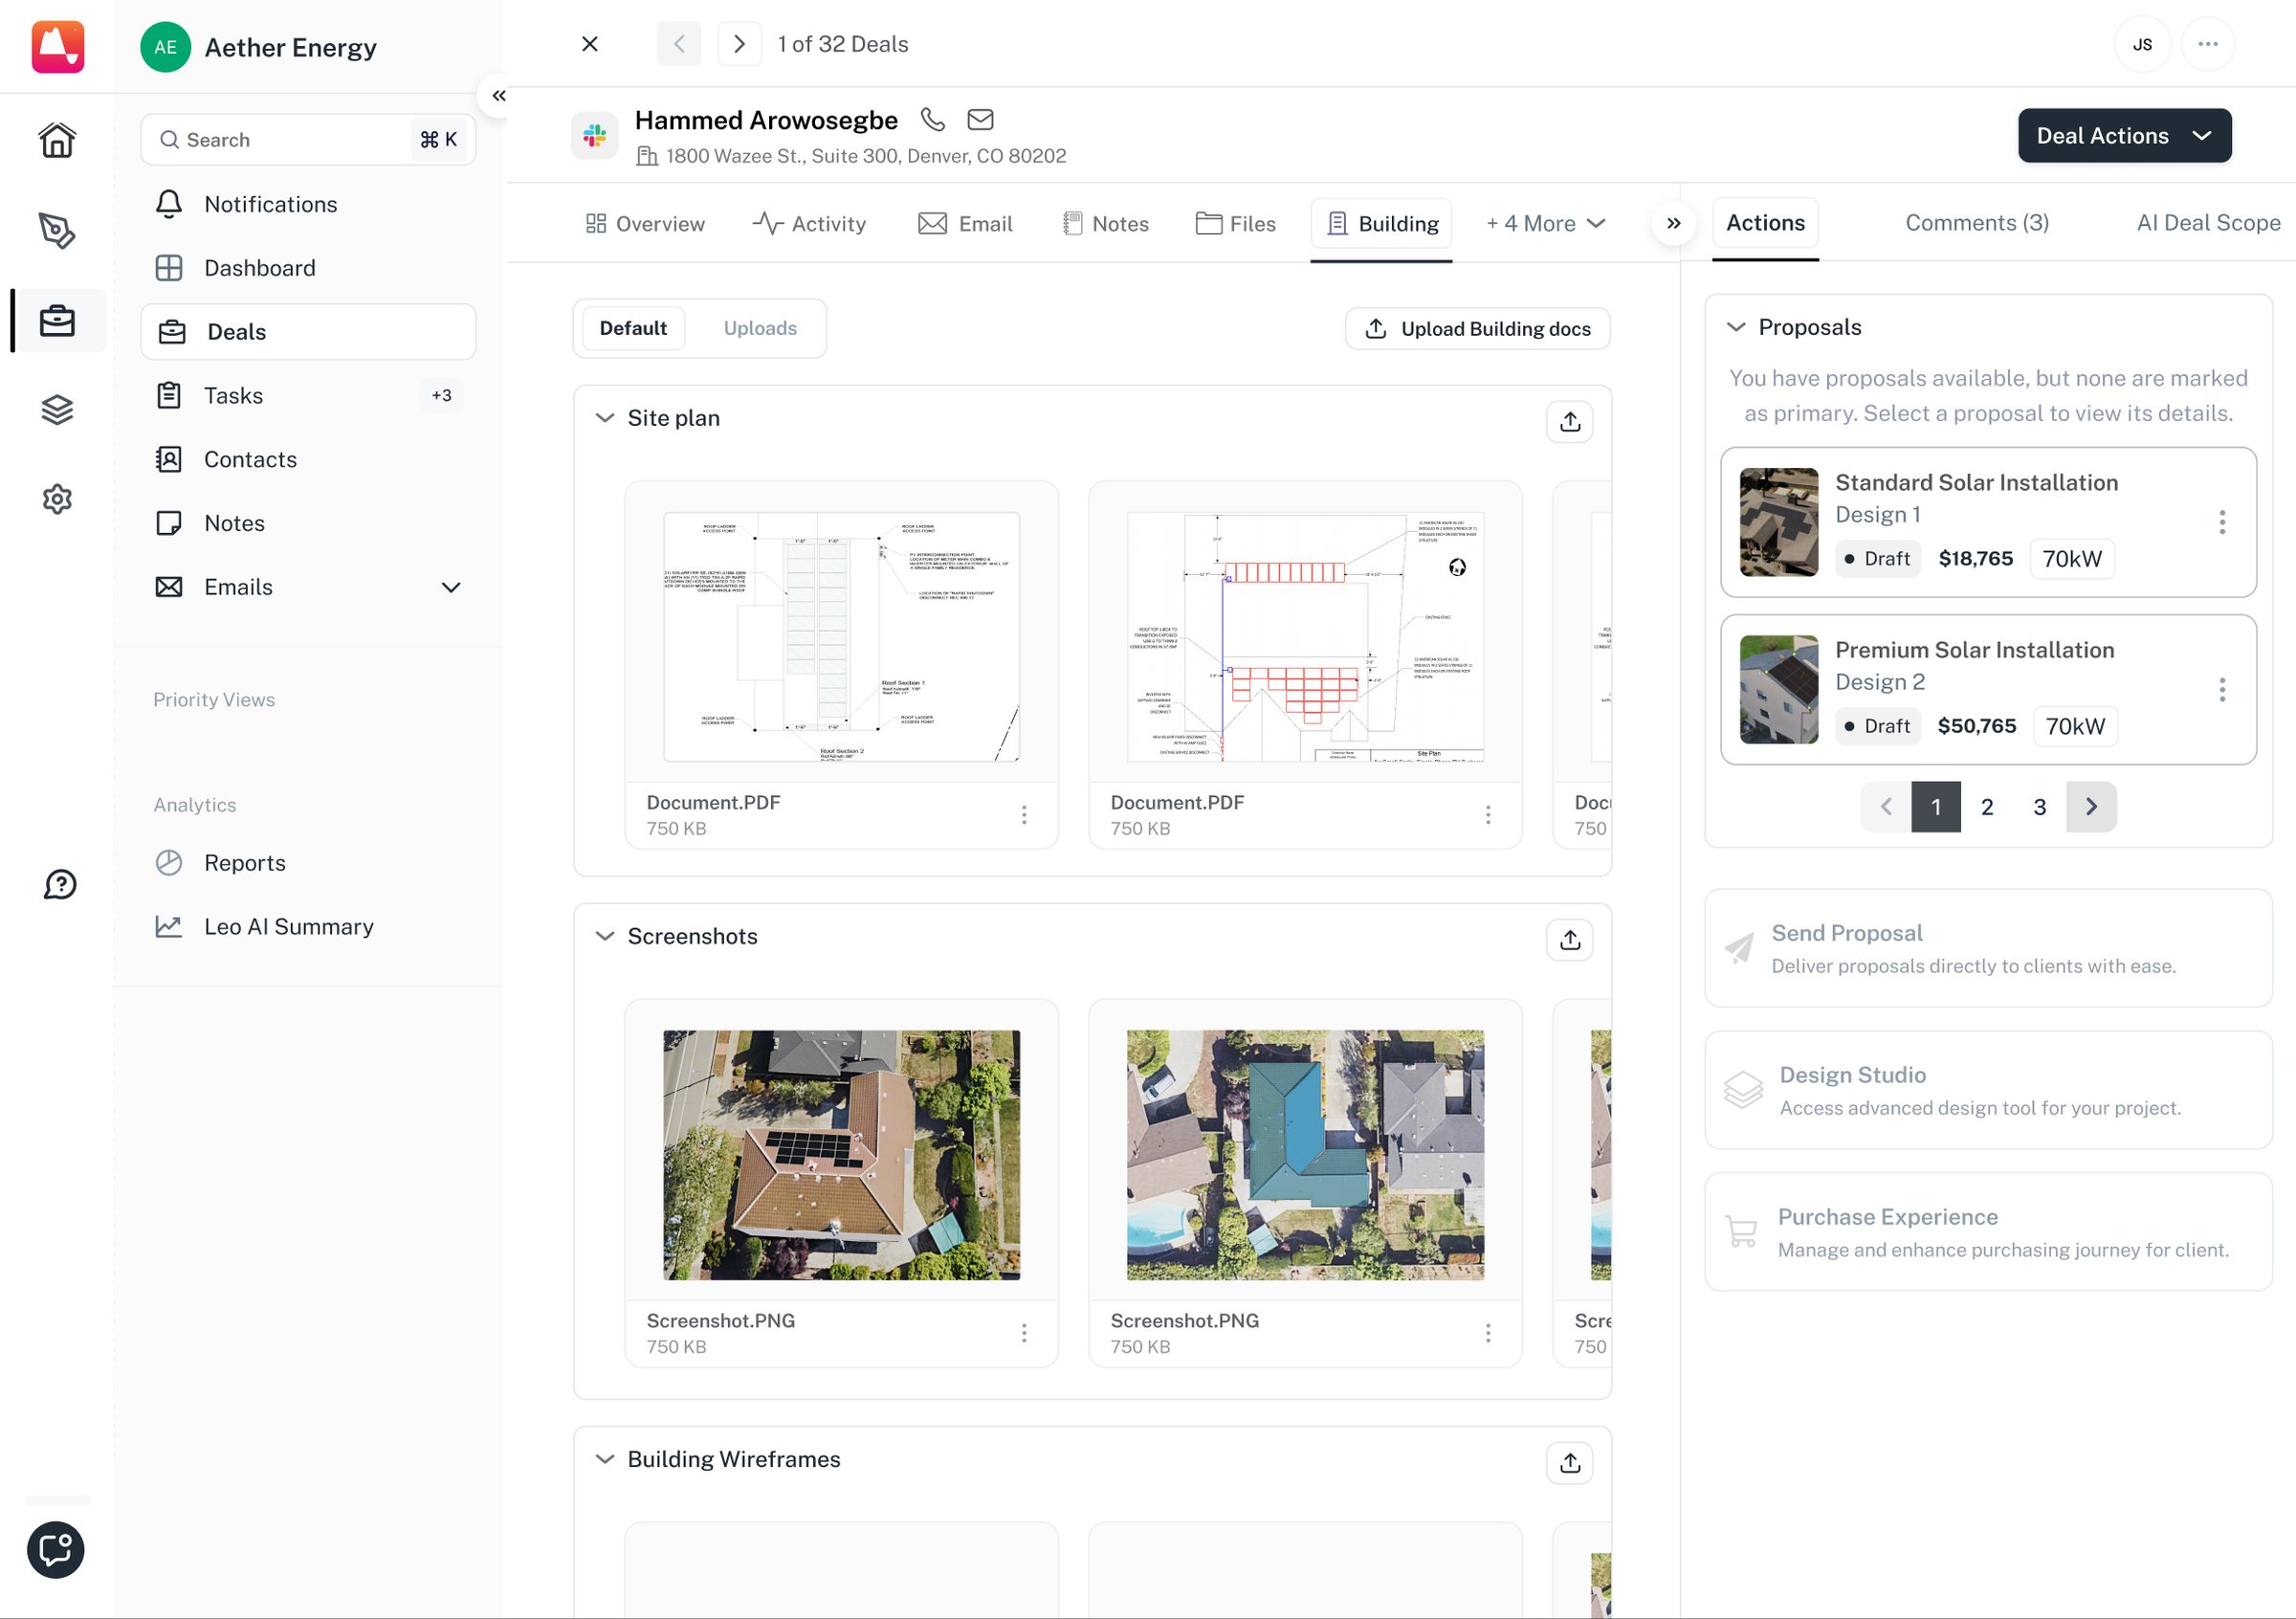Collapse the Site plan section
Viewport: 2296px width, 1619px height.
605,418
